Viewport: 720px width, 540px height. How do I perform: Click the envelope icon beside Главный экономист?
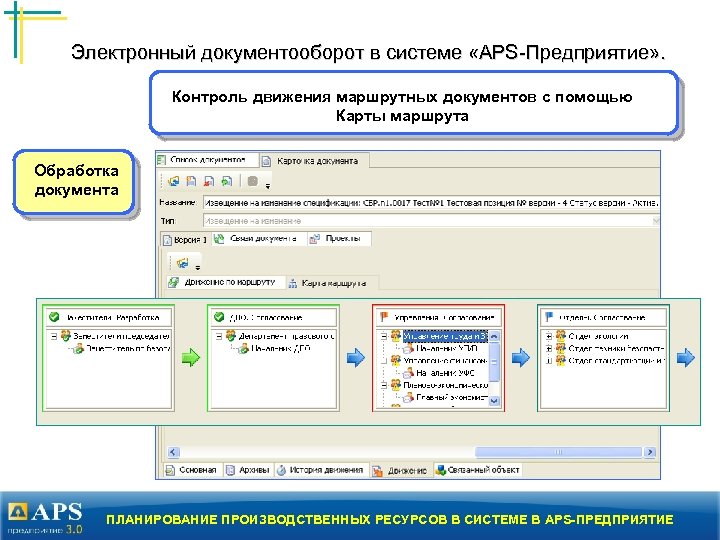pos(409,398)
